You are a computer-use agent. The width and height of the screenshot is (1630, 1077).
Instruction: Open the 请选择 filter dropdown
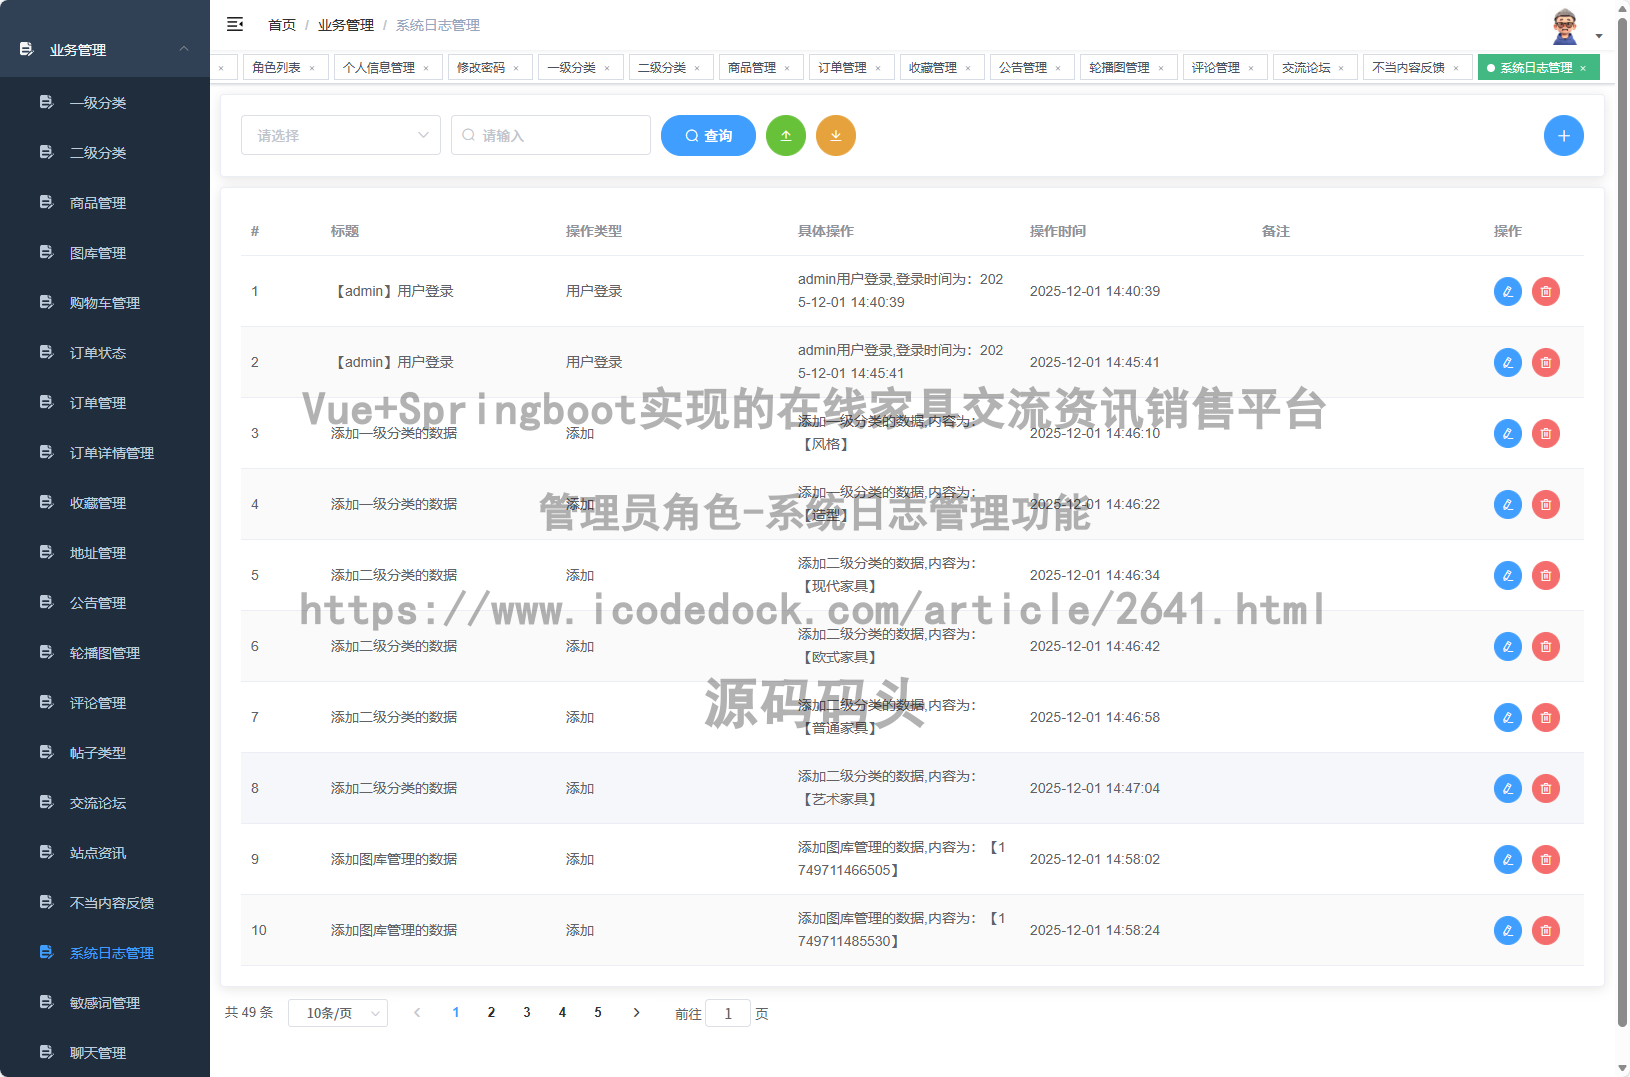(340, 135)
